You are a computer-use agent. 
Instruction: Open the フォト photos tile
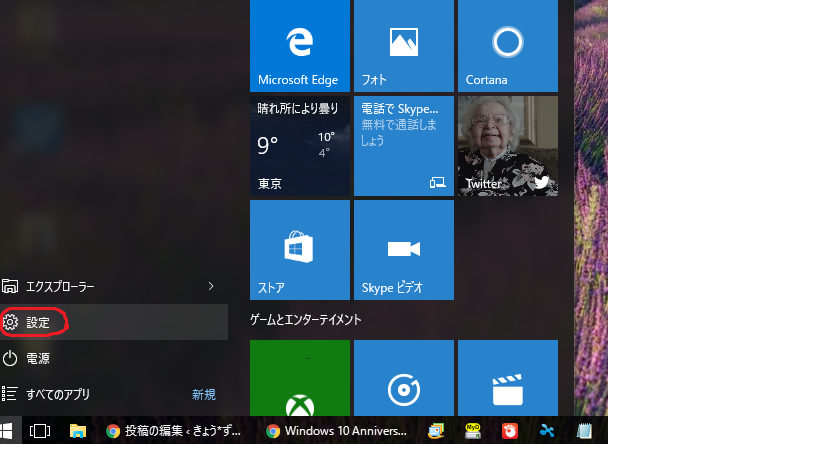[x=404, y=46]
